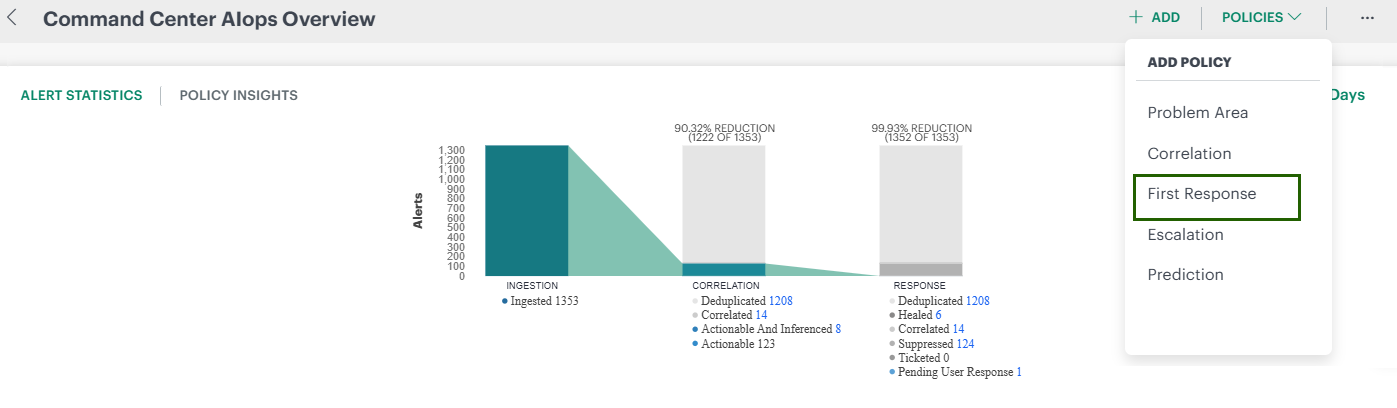
Task: Click the dark teal Ingestion bar
Action: pyautogui.click(x=526, y=210)
